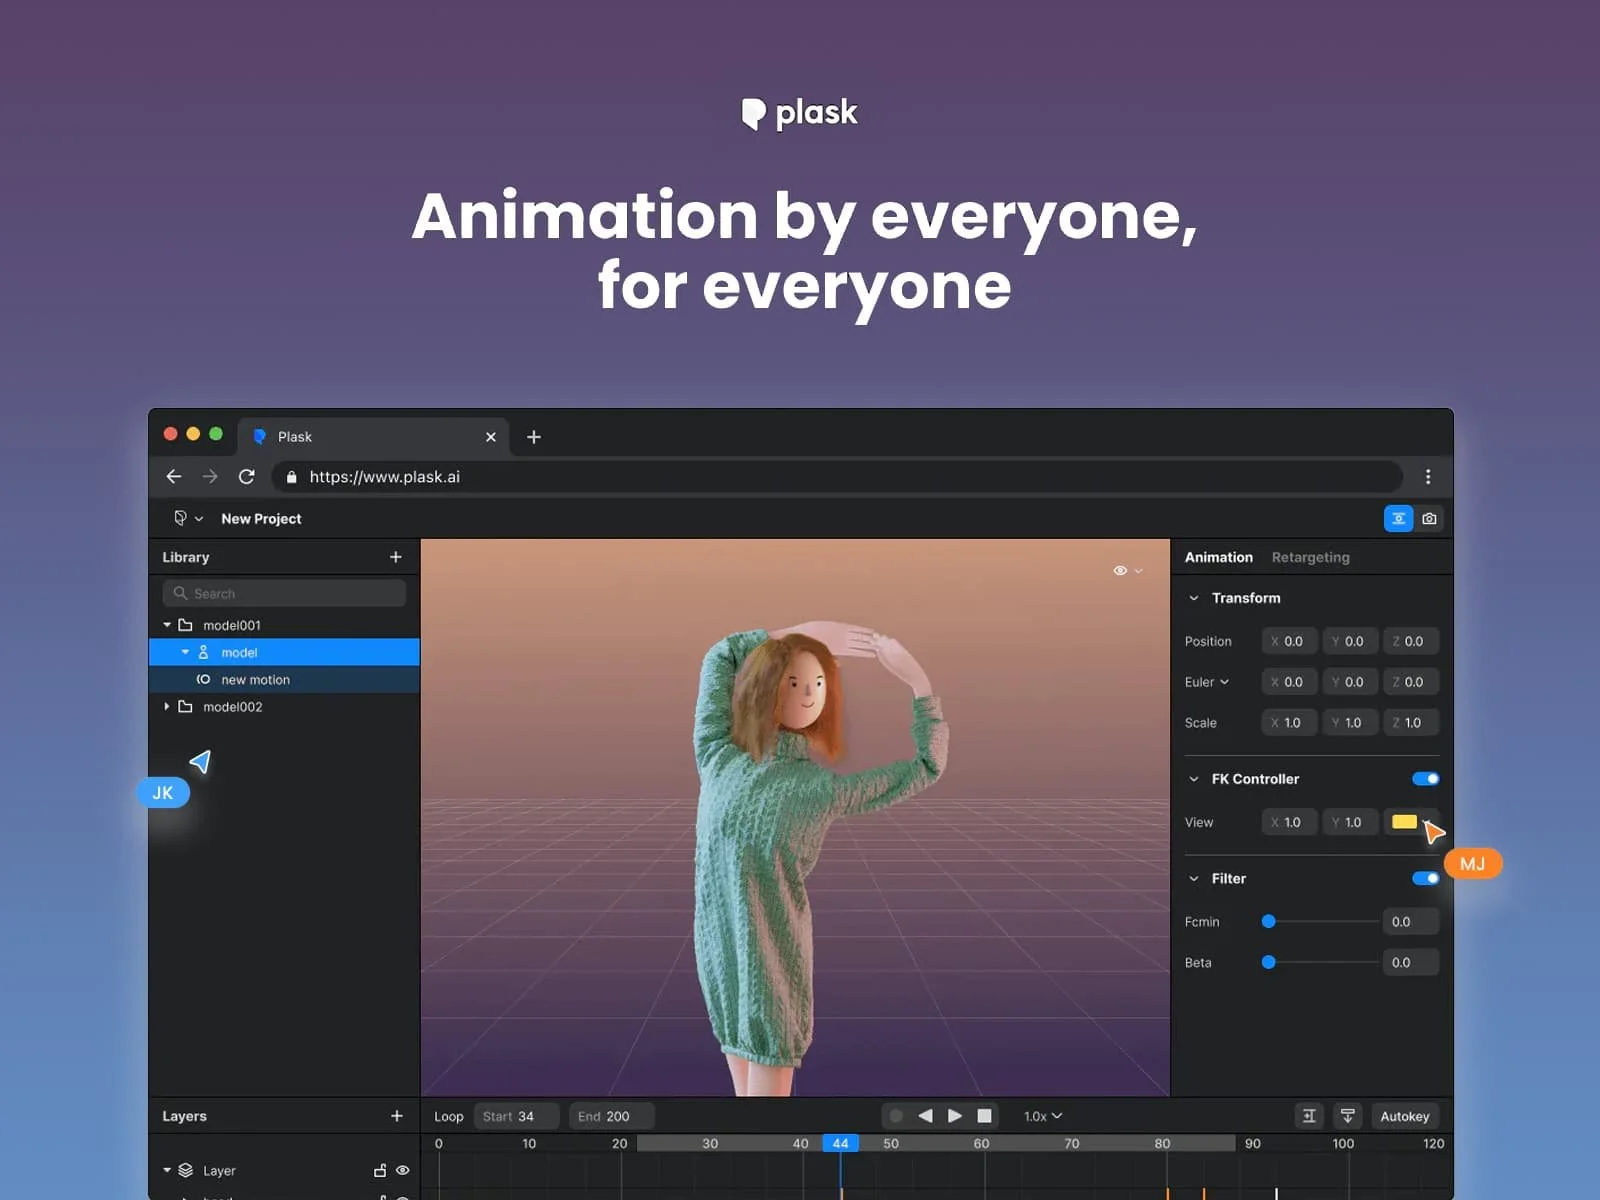
Task: Collapse the model001 folder
Action: [x=167, y=624]
